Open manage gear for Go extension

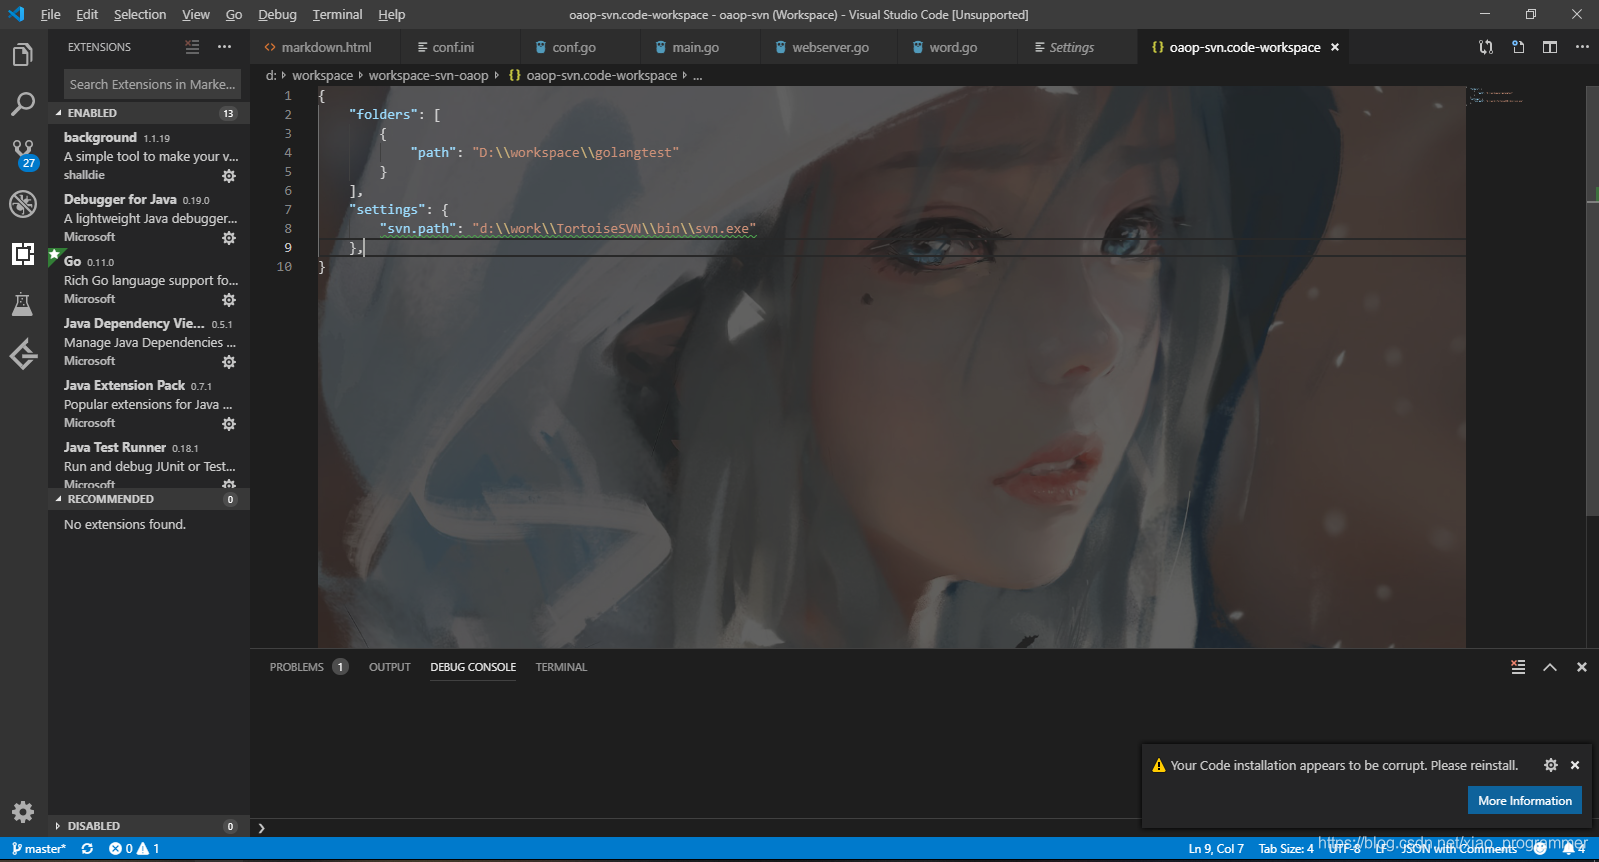point(229,300)
